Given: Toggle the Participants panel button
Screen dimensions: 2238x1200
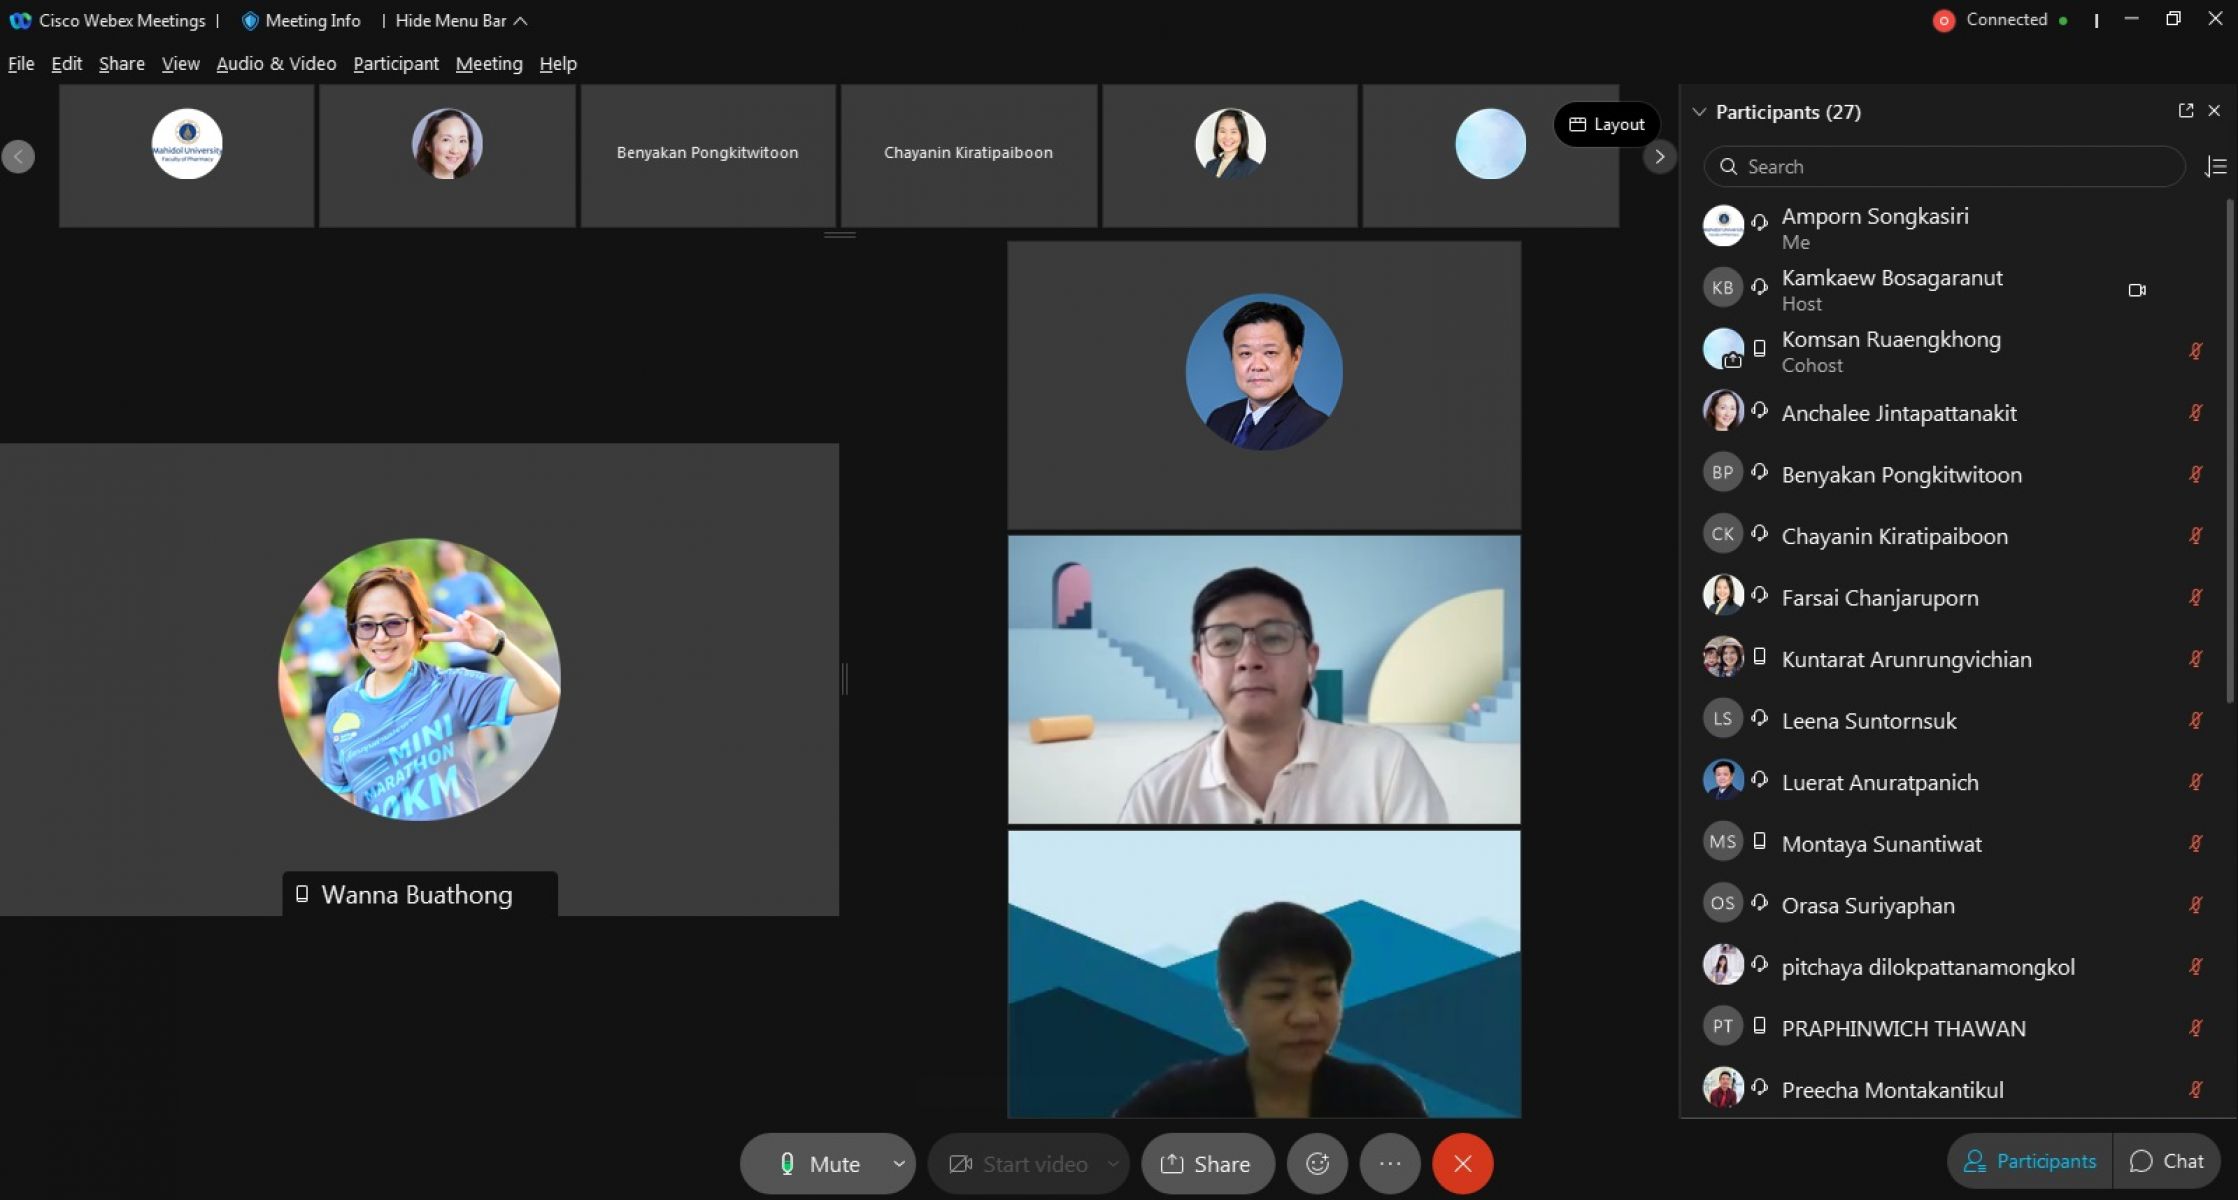Looking at the screenshot, I should (2030, 1161).
